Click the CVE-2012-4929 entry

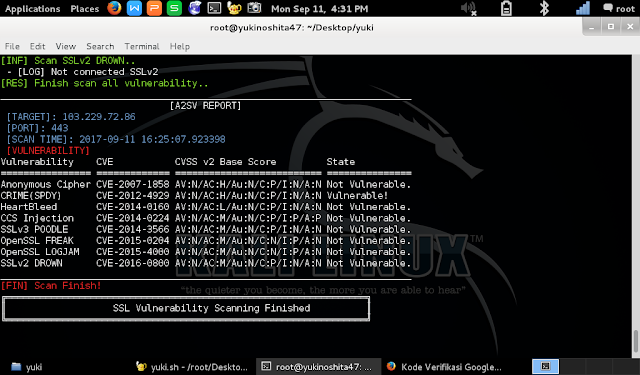(133, 195)
